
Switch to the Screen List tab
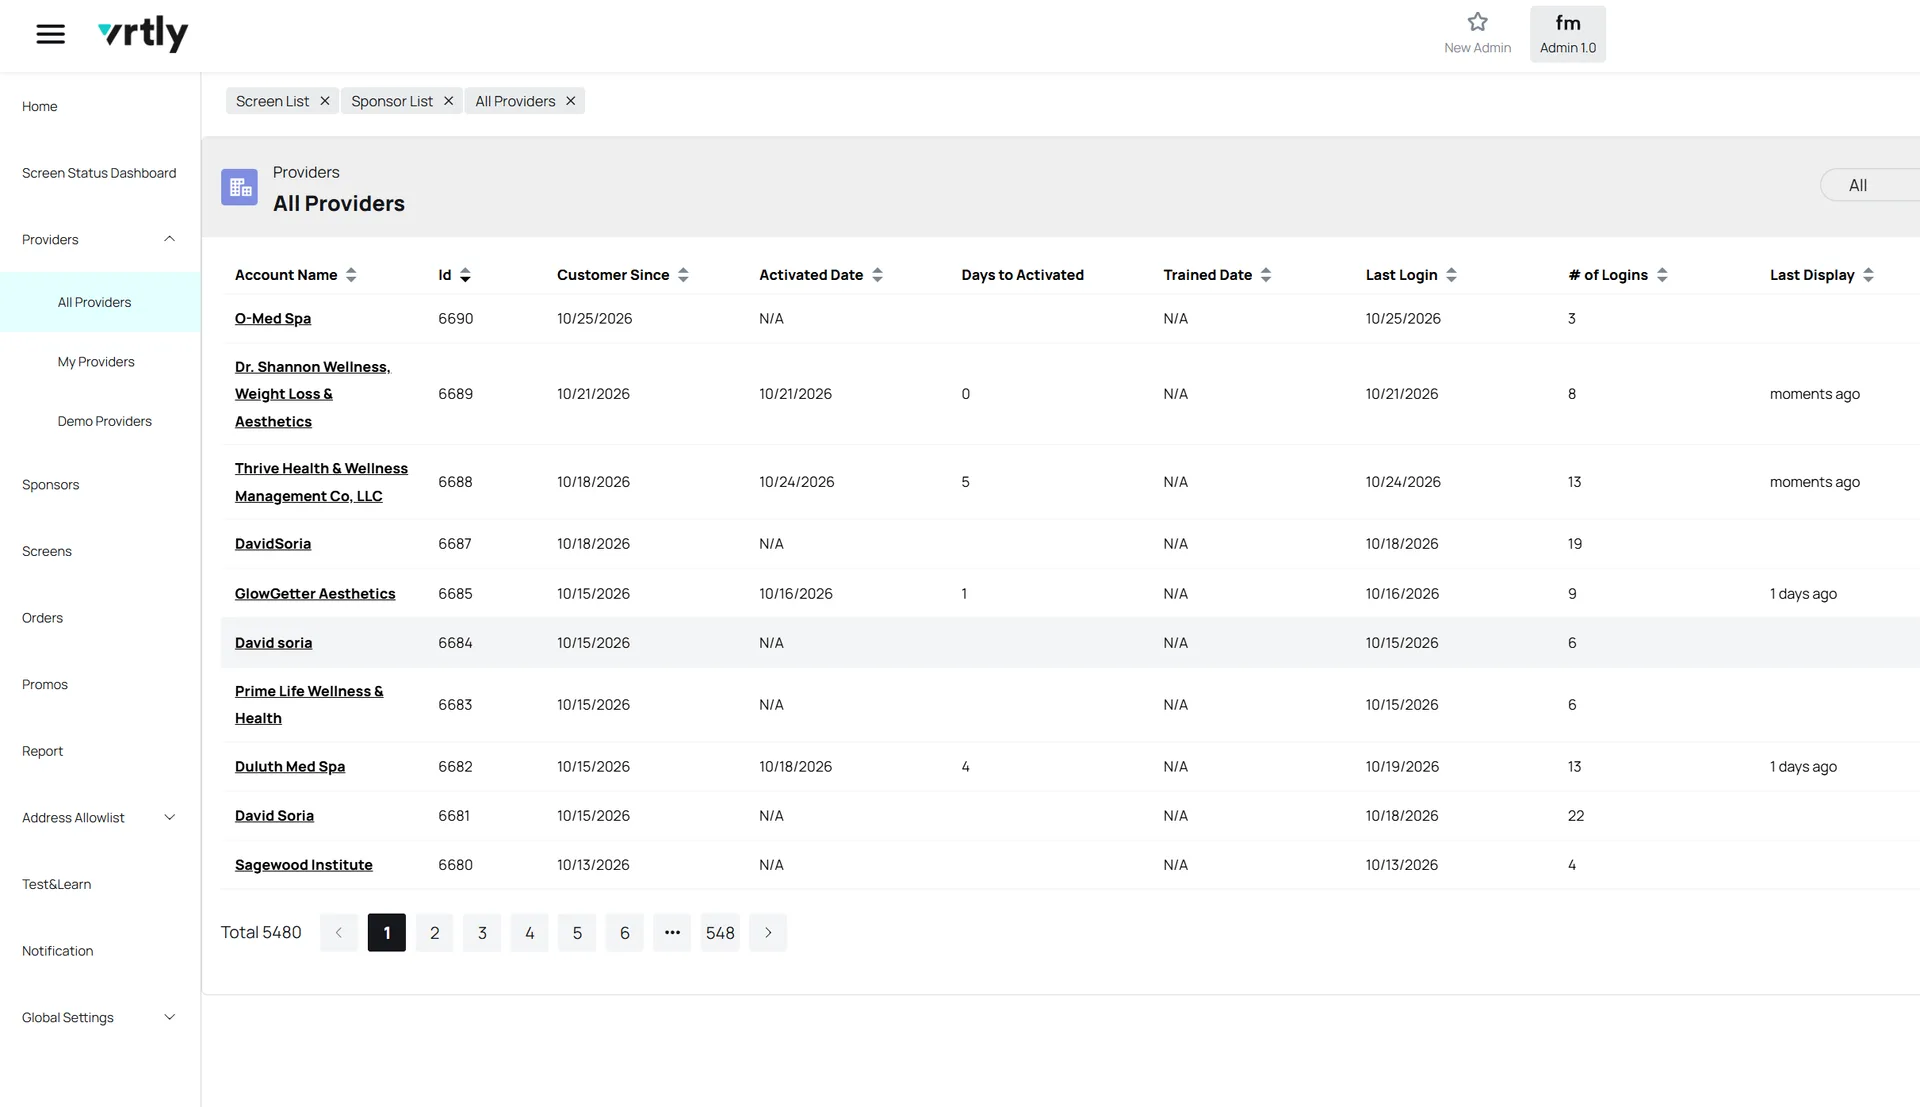pyautogui.click(x=272, y=101)
